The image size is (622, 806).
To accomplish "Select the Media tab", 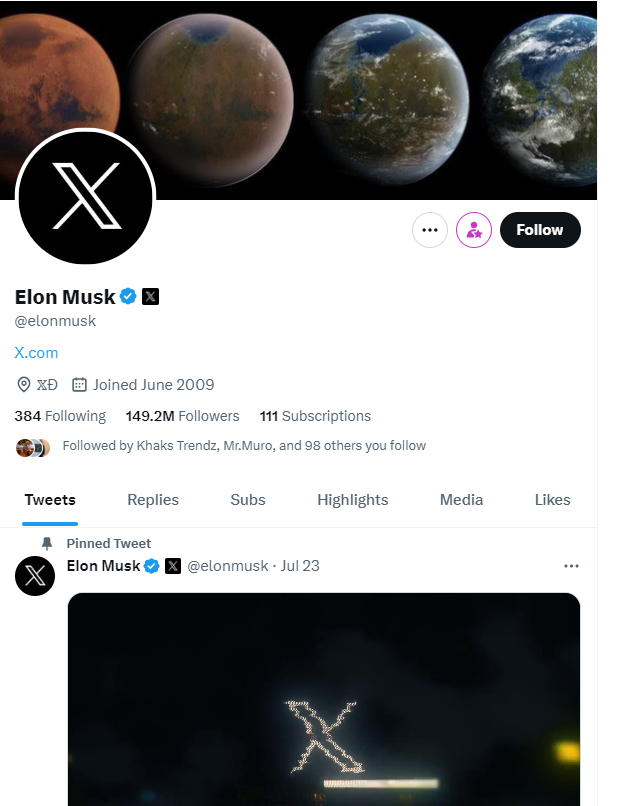I will 461,499.
